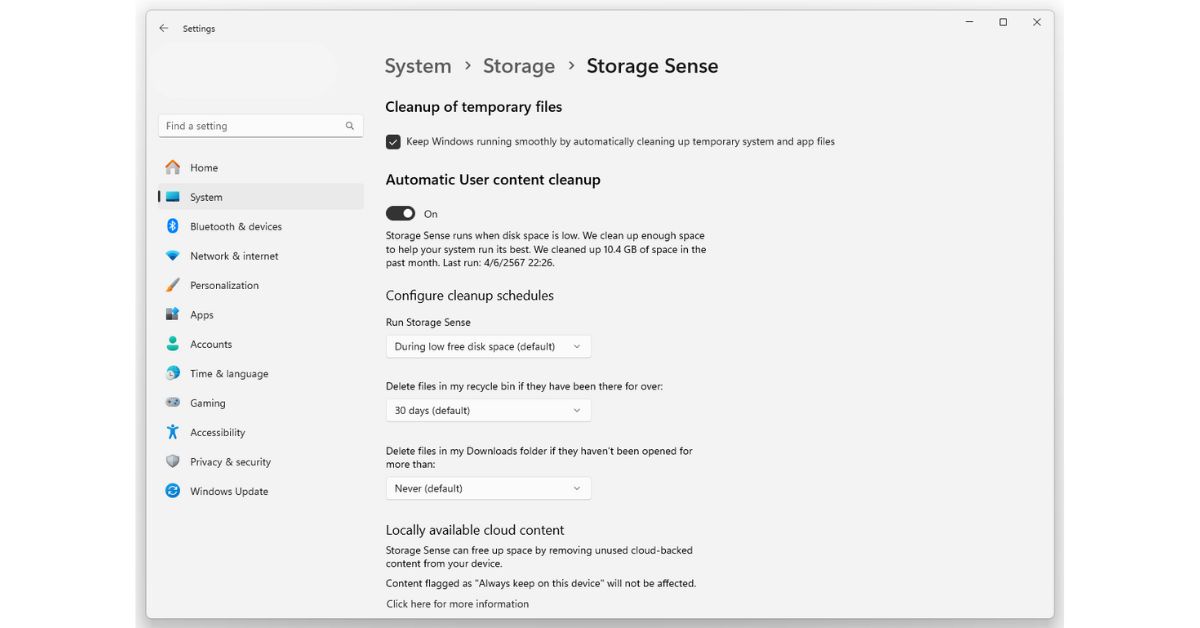Click the search magnifier icon
The width and height of the screenshot is (1200, 628).
350,126
